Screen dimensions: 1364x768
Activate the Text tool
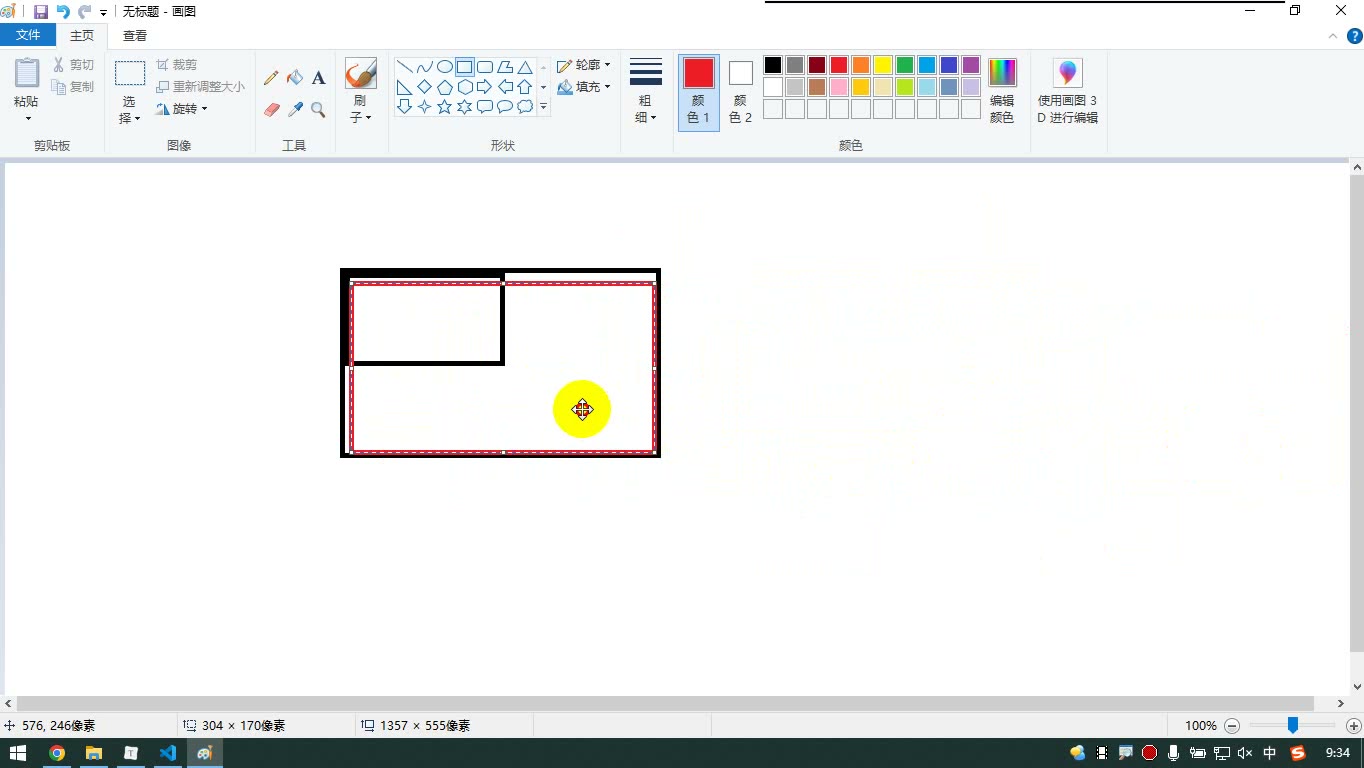[319, 78]
